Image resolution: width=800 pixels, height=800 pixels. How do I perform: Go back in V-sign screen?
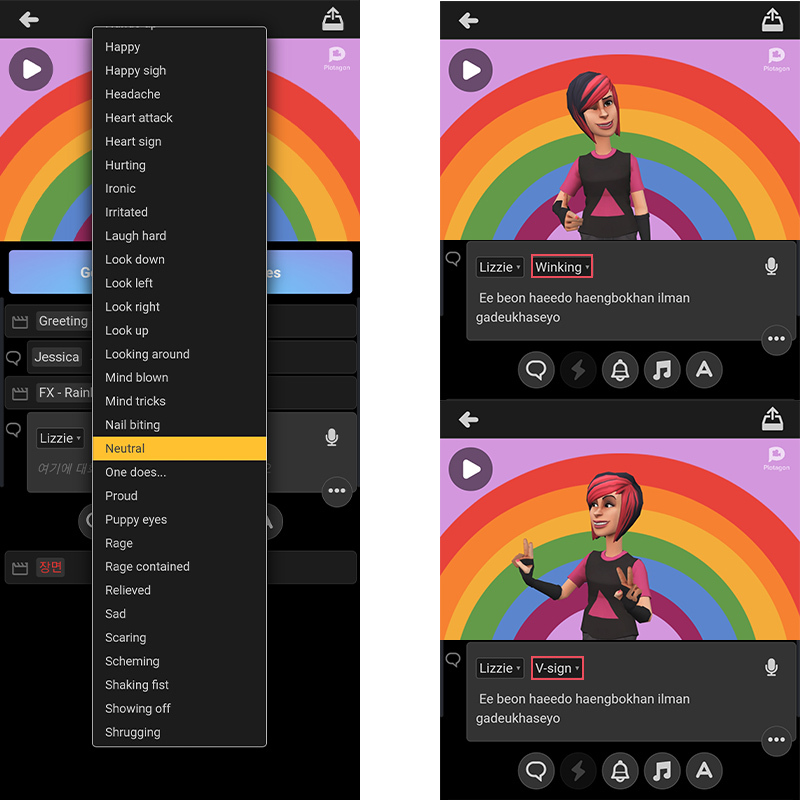[x=468, y=420]
